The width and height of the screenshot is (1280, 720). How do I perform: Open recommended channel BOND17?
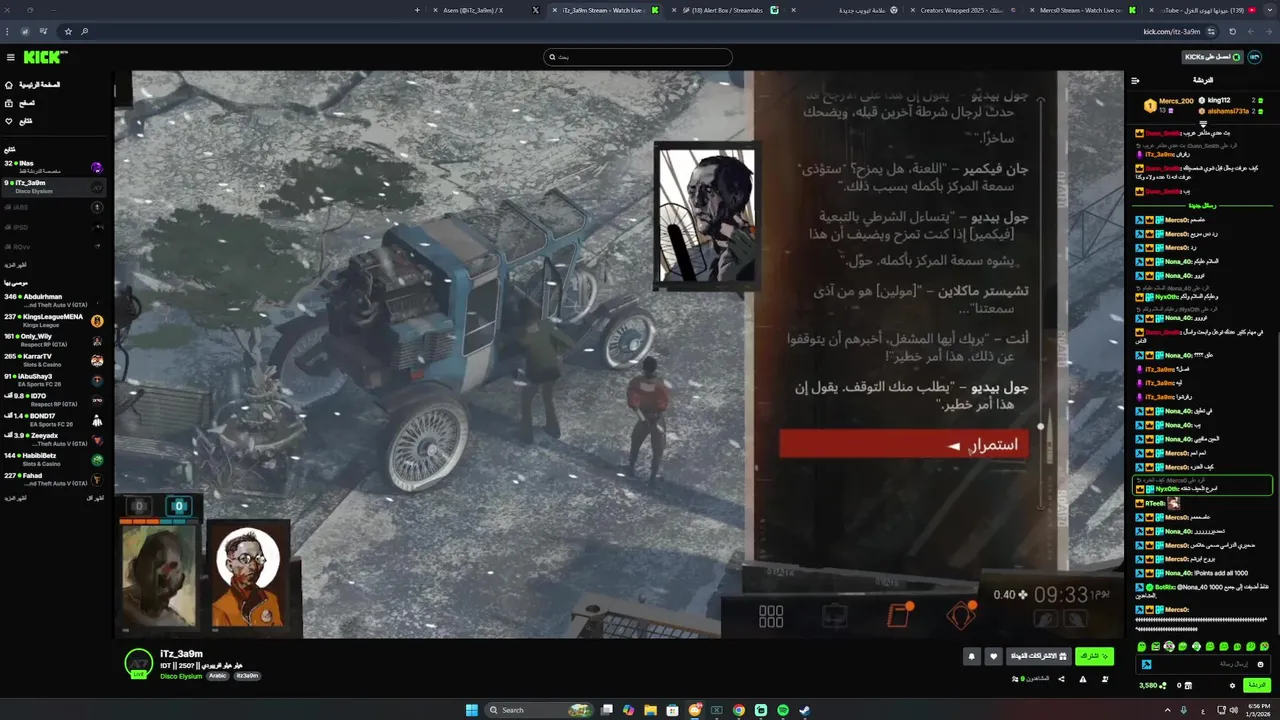(x=55, y=420)
